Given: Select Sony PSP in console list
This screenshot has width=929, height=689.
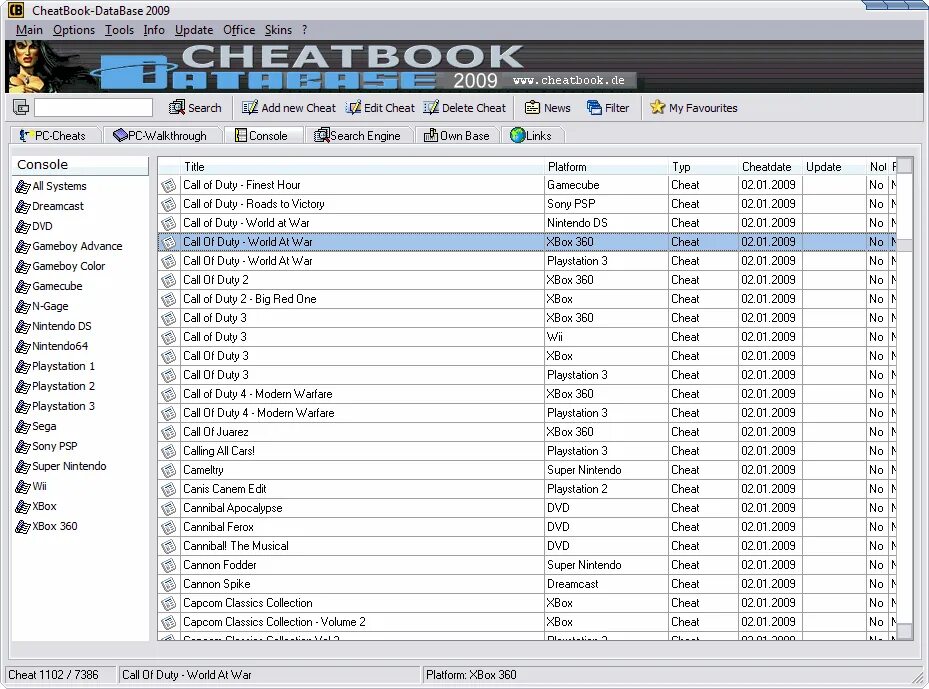Looking at the screenshot, I should pos(46,446).
